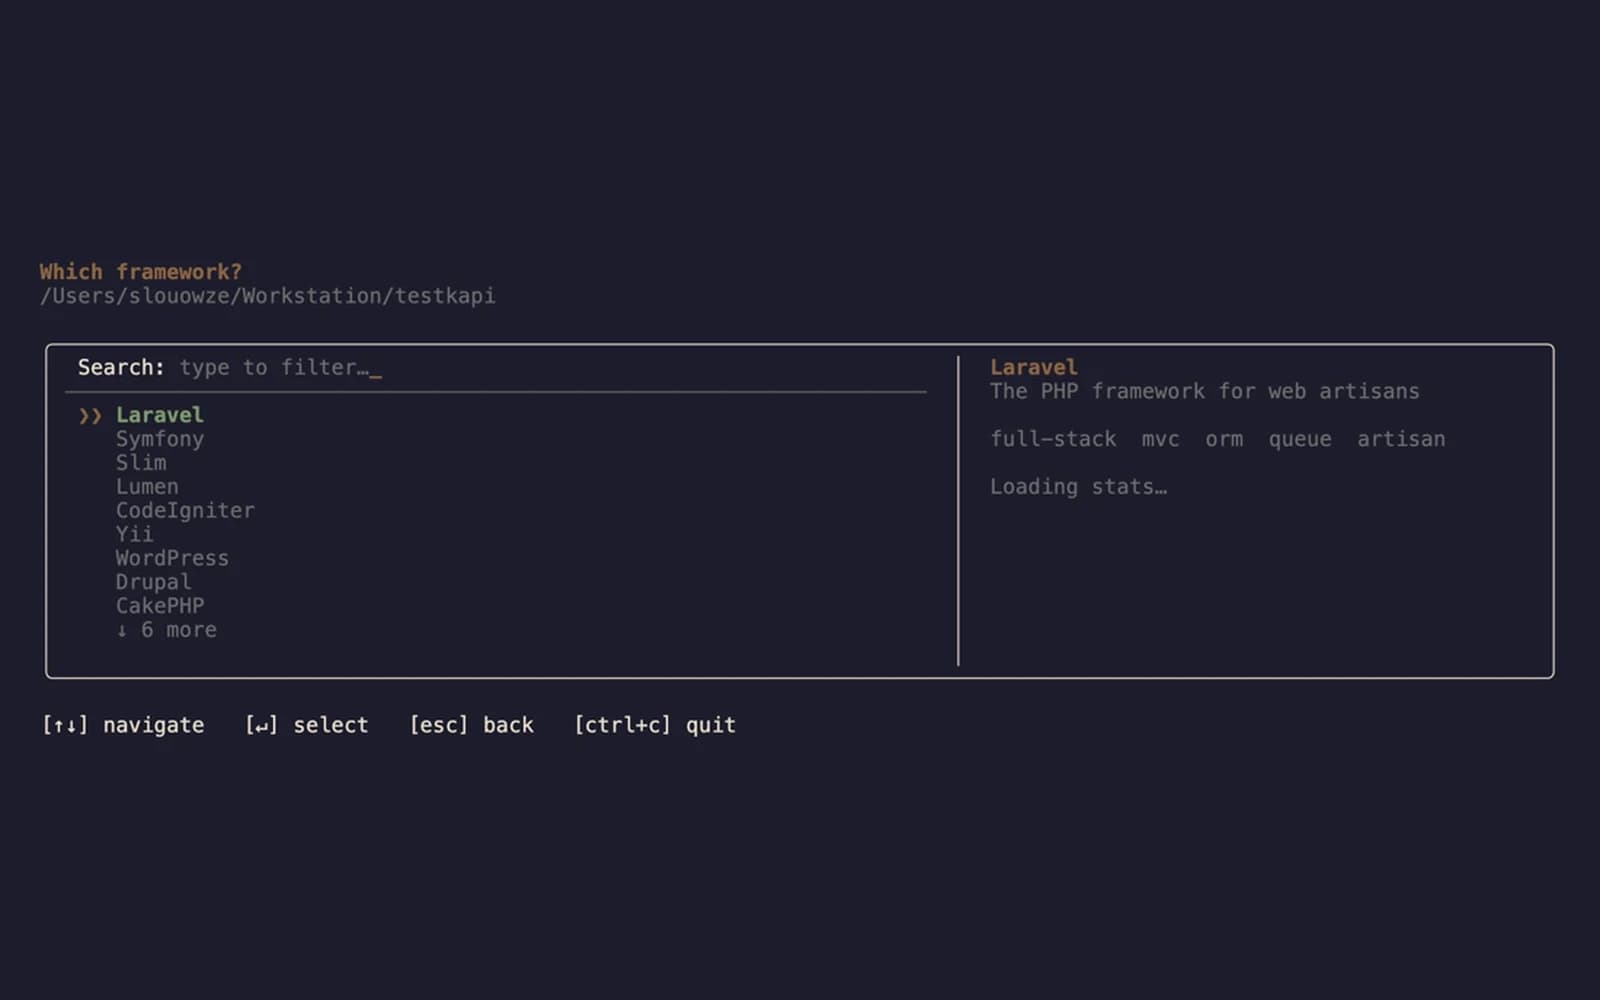Viewport: 1600px width, 1000px height.
Task: Click the 'full-stack' tag
Action: [x=1053, y=439]
